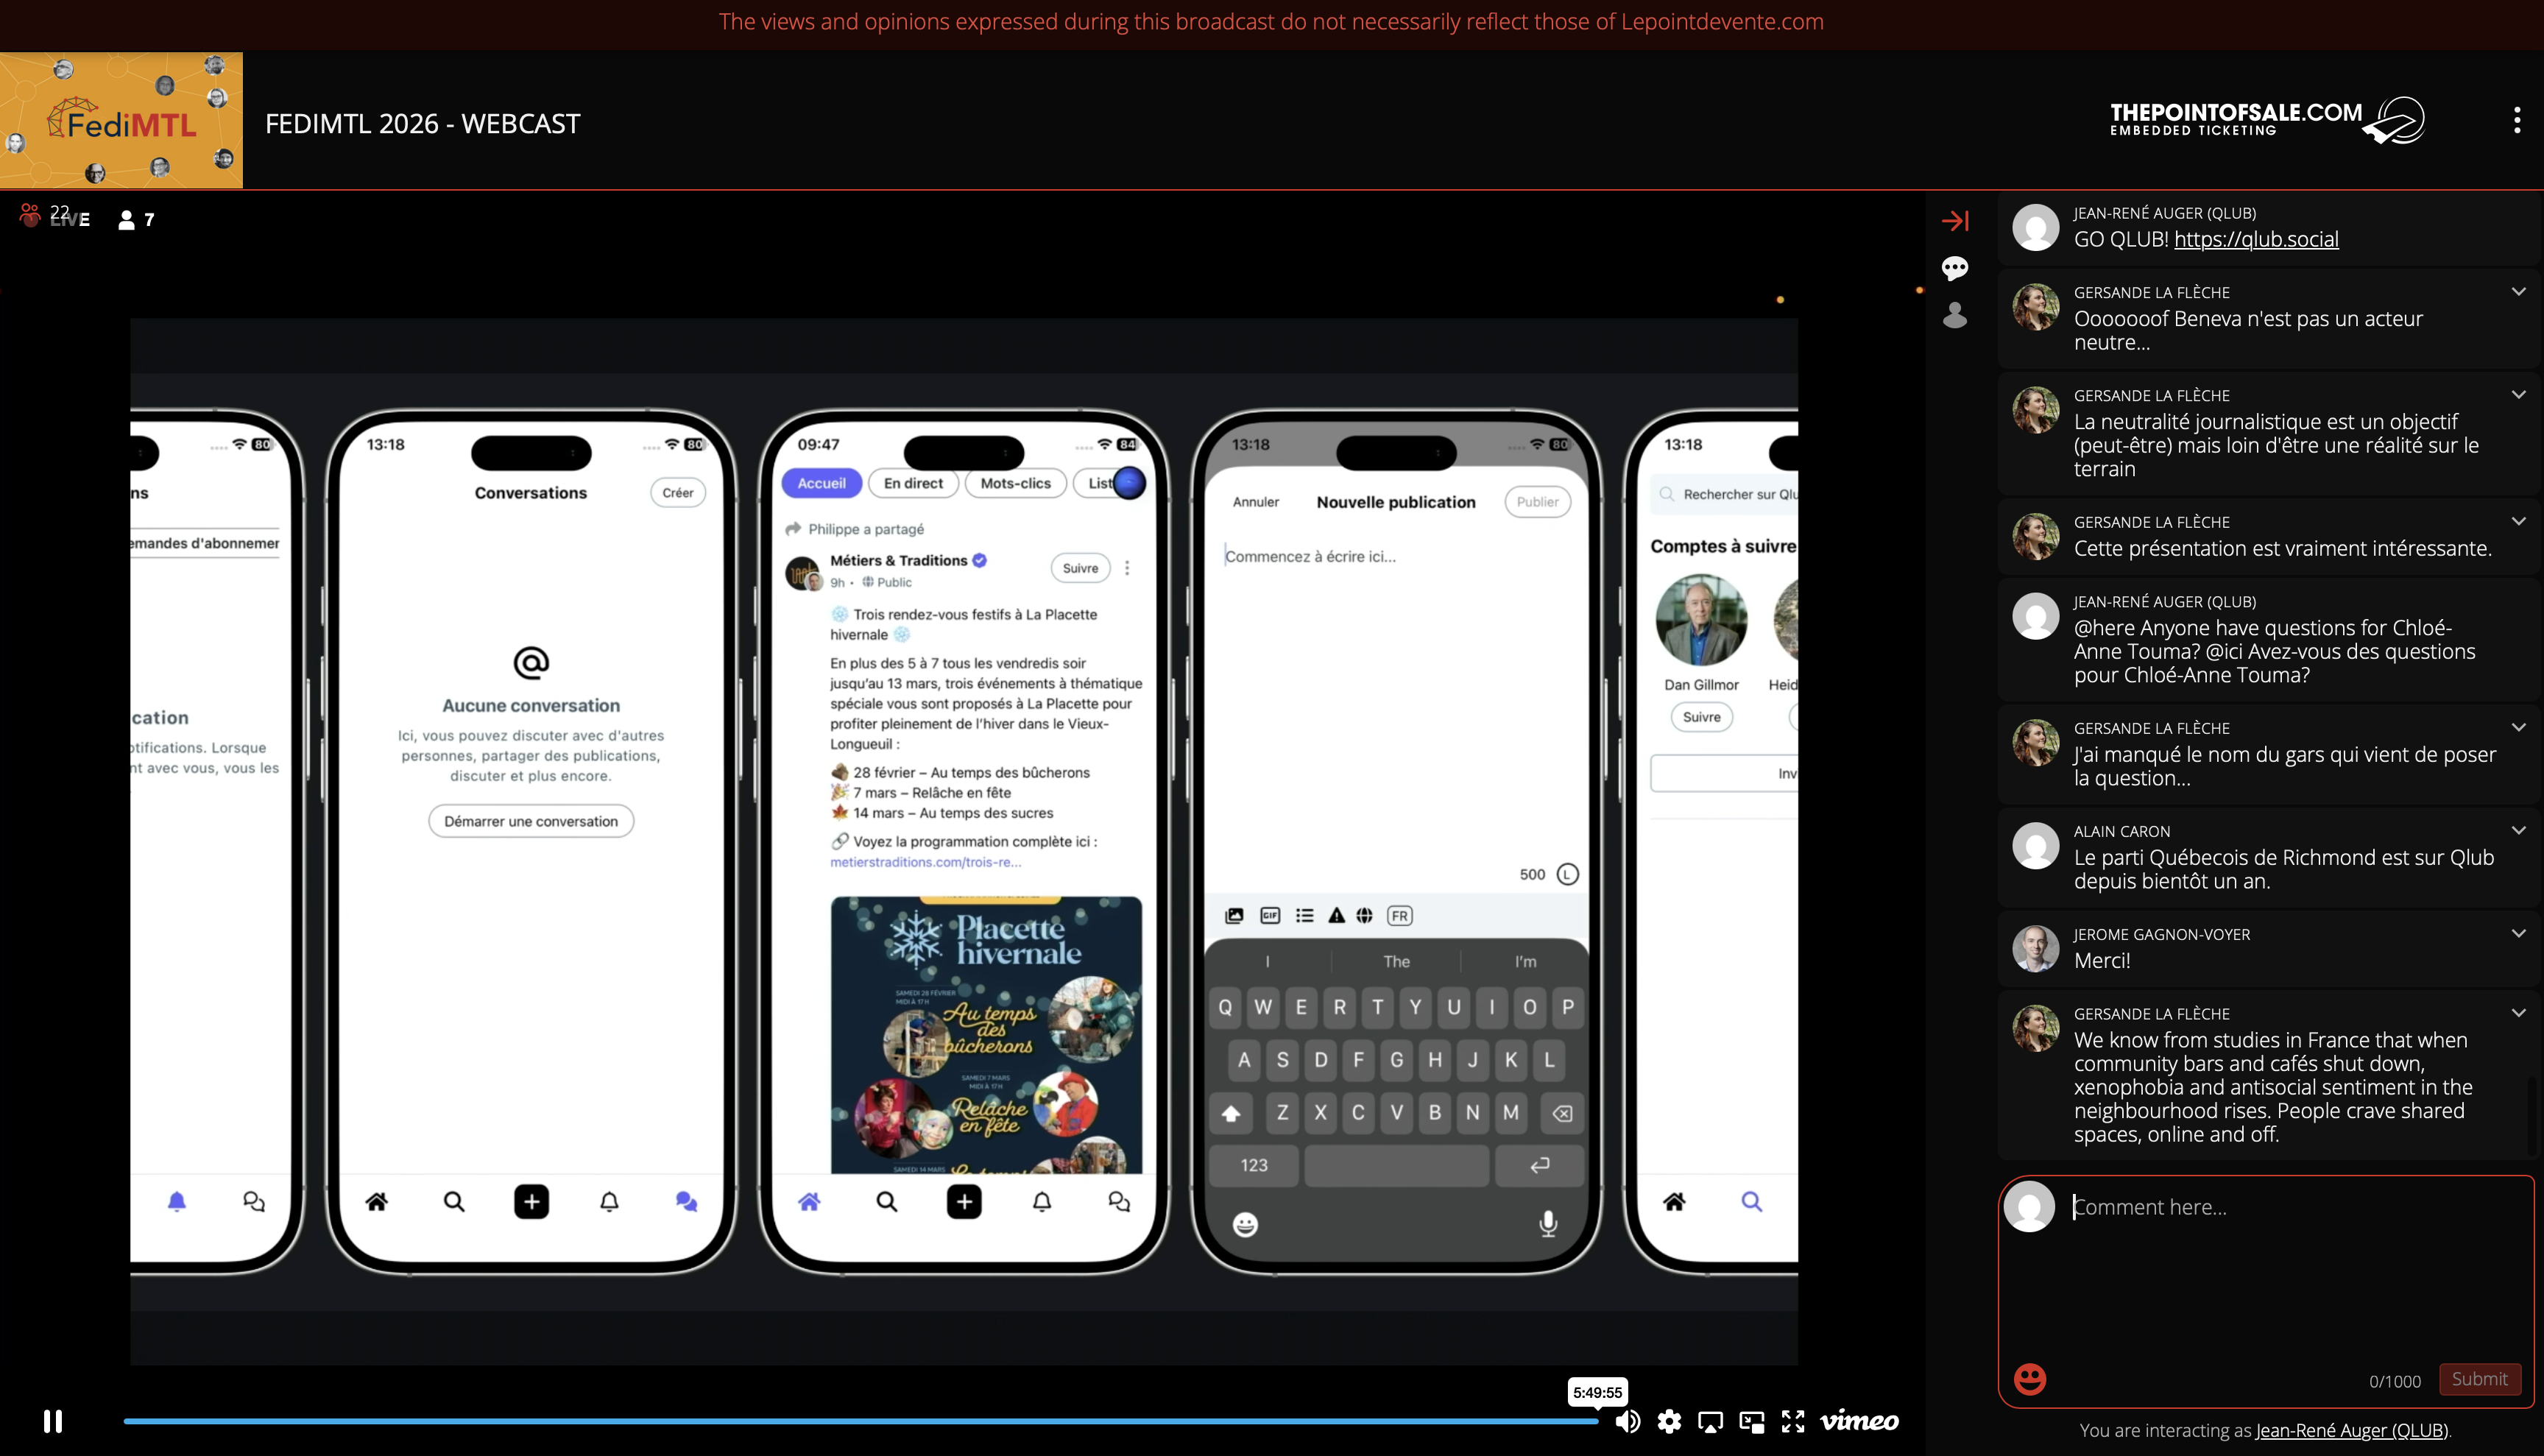Click the Submit comment button
The image size is (2544, 1456).
[x=2479, y=1379]
